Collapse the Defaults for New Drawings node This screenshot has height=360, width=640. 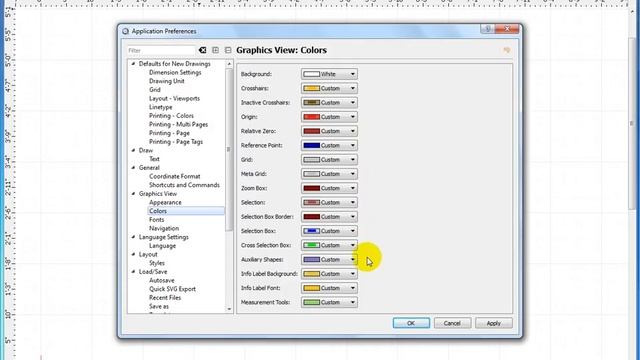[x=133, y=64]
